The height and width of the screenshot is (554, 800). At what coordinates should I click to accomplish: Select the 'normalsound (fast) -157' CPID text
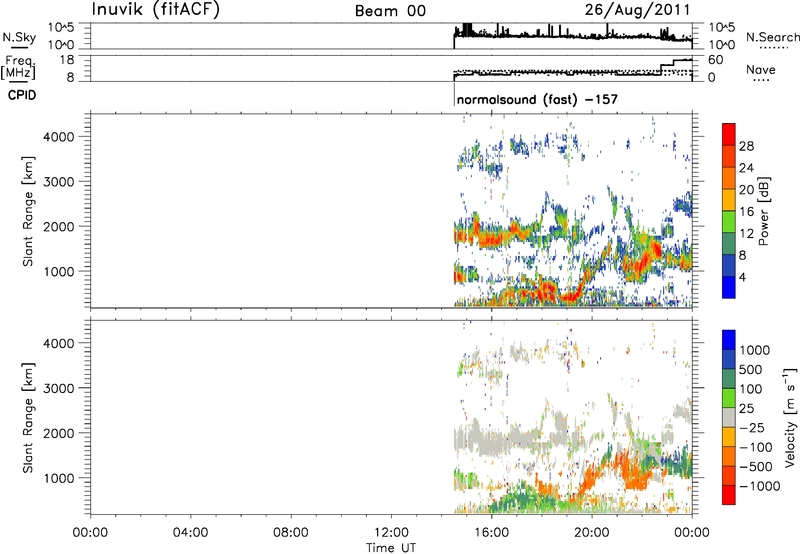pos(537,99)
